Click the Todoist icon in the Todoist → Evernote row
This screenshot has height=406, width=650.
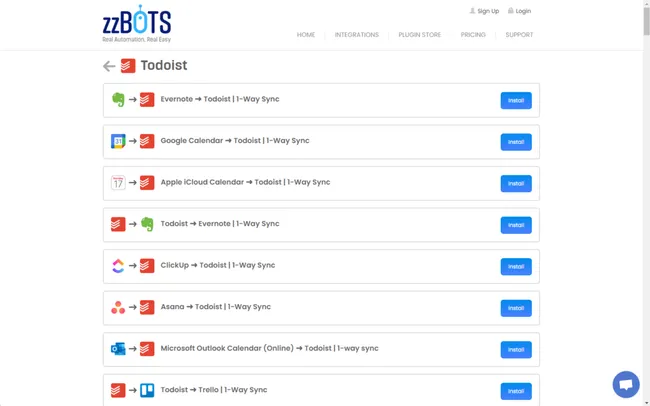click(118, 224)
